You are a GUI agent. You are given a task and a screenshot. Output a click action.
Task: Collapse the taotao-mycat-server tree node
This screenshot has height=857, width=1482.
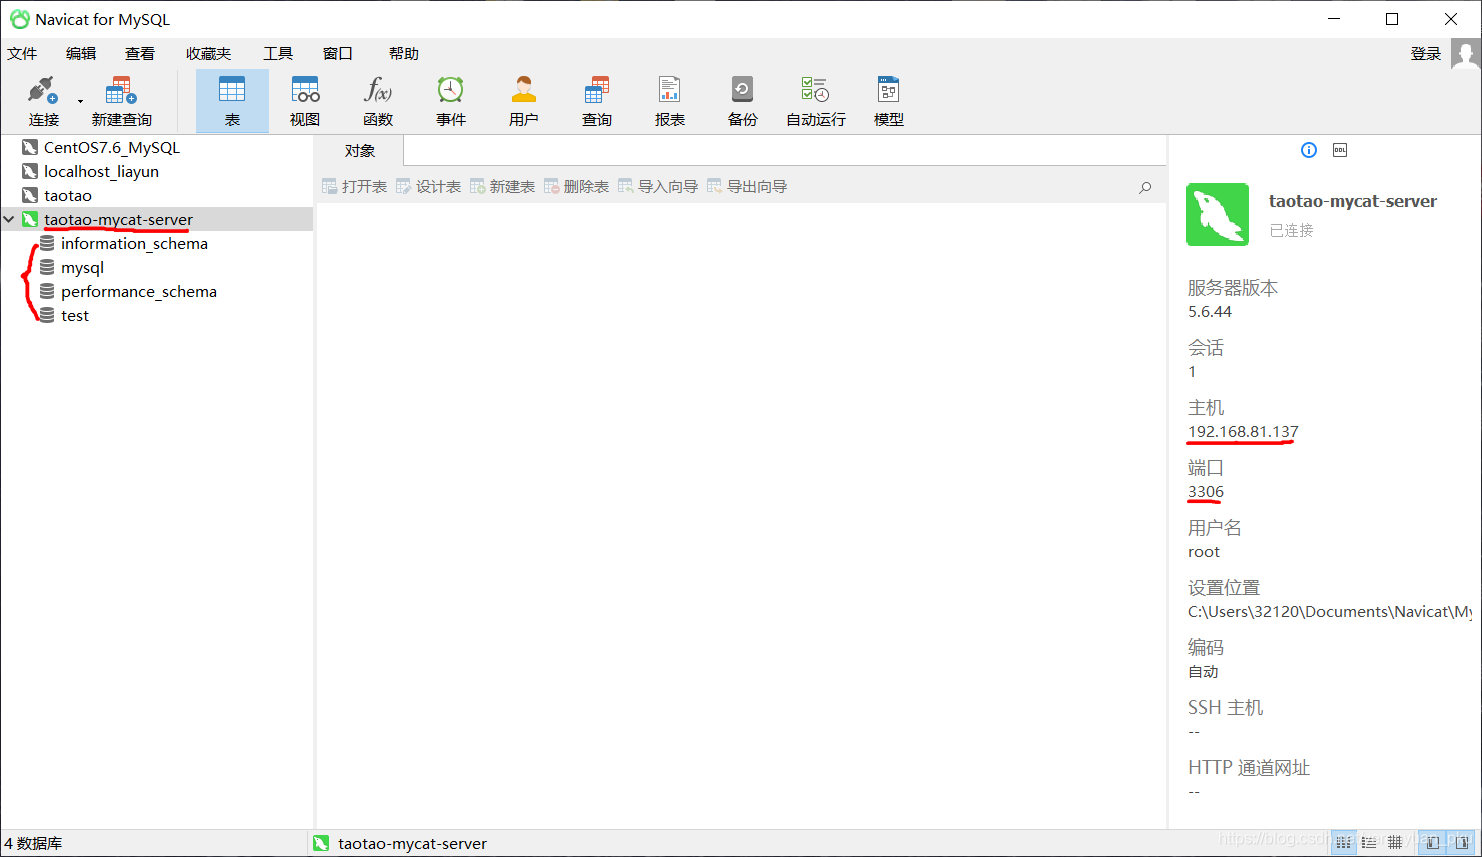9,219
